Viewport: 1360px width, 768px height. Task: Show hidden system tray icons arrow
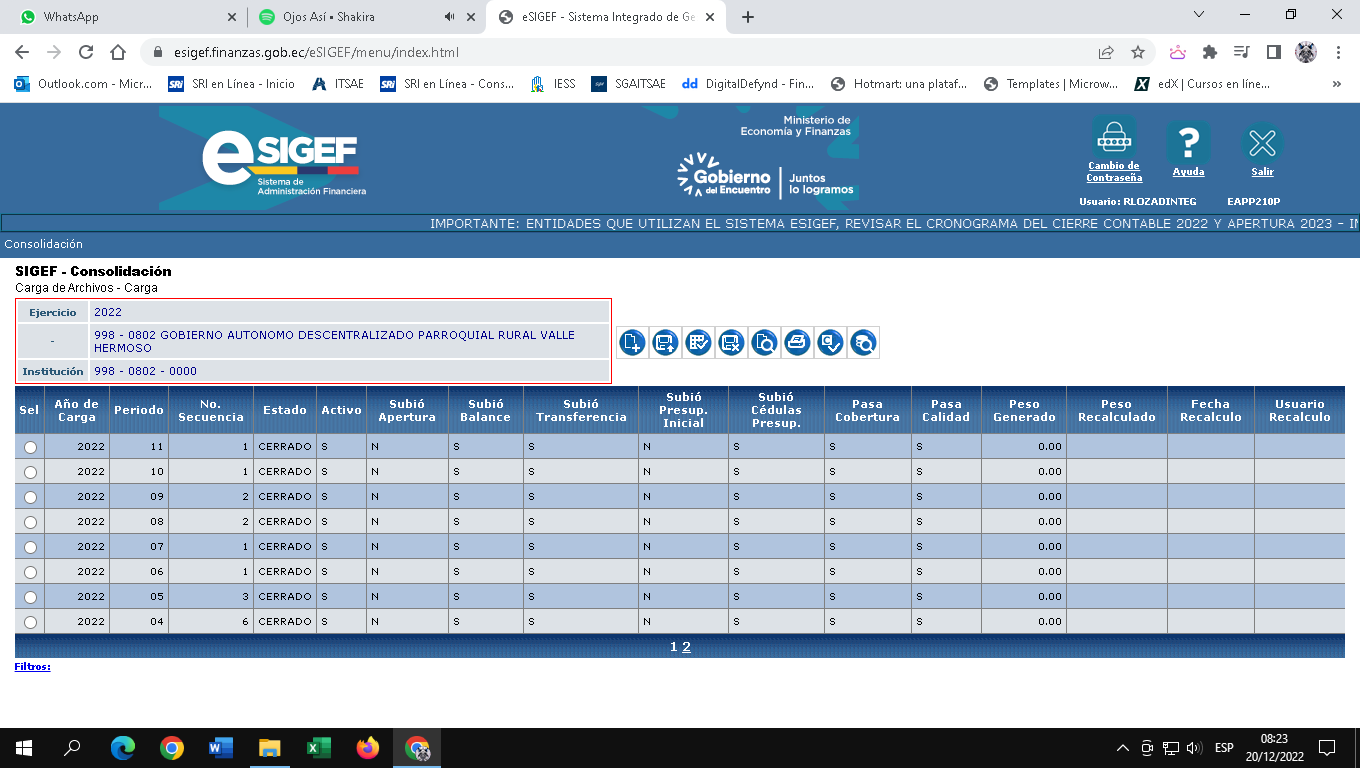(x=1122, y=748)
